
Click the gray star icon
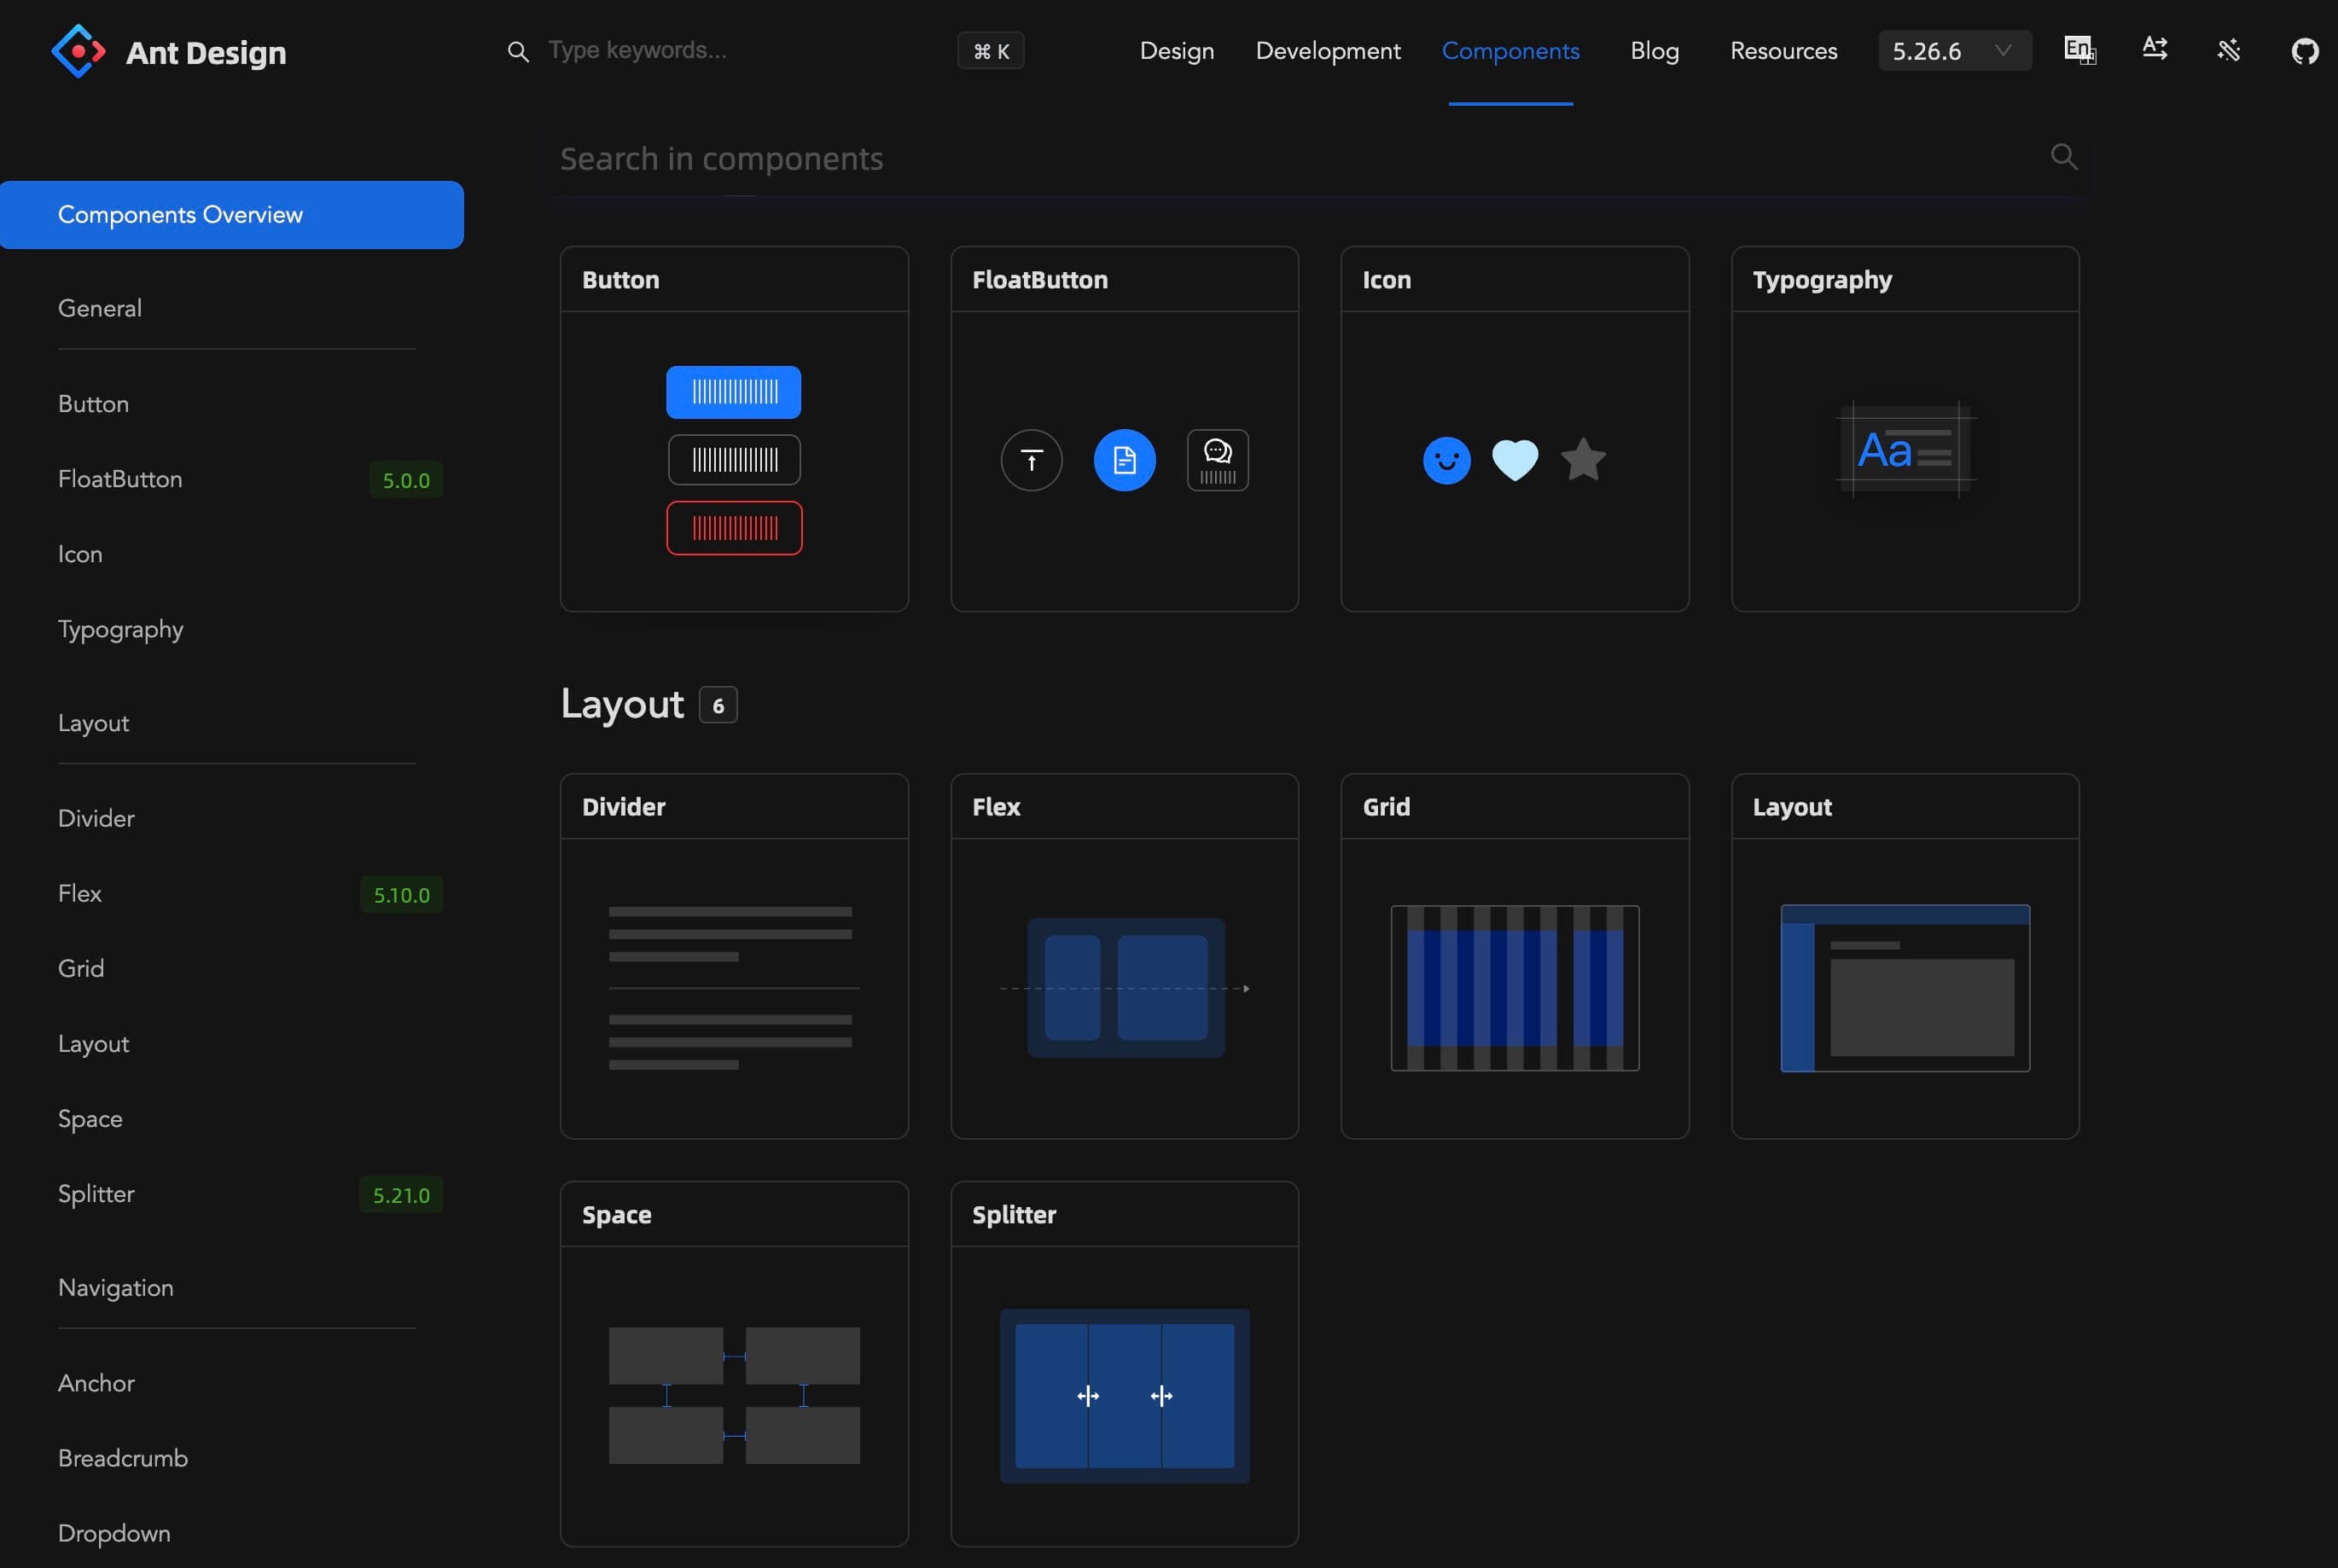[1583, 459]
